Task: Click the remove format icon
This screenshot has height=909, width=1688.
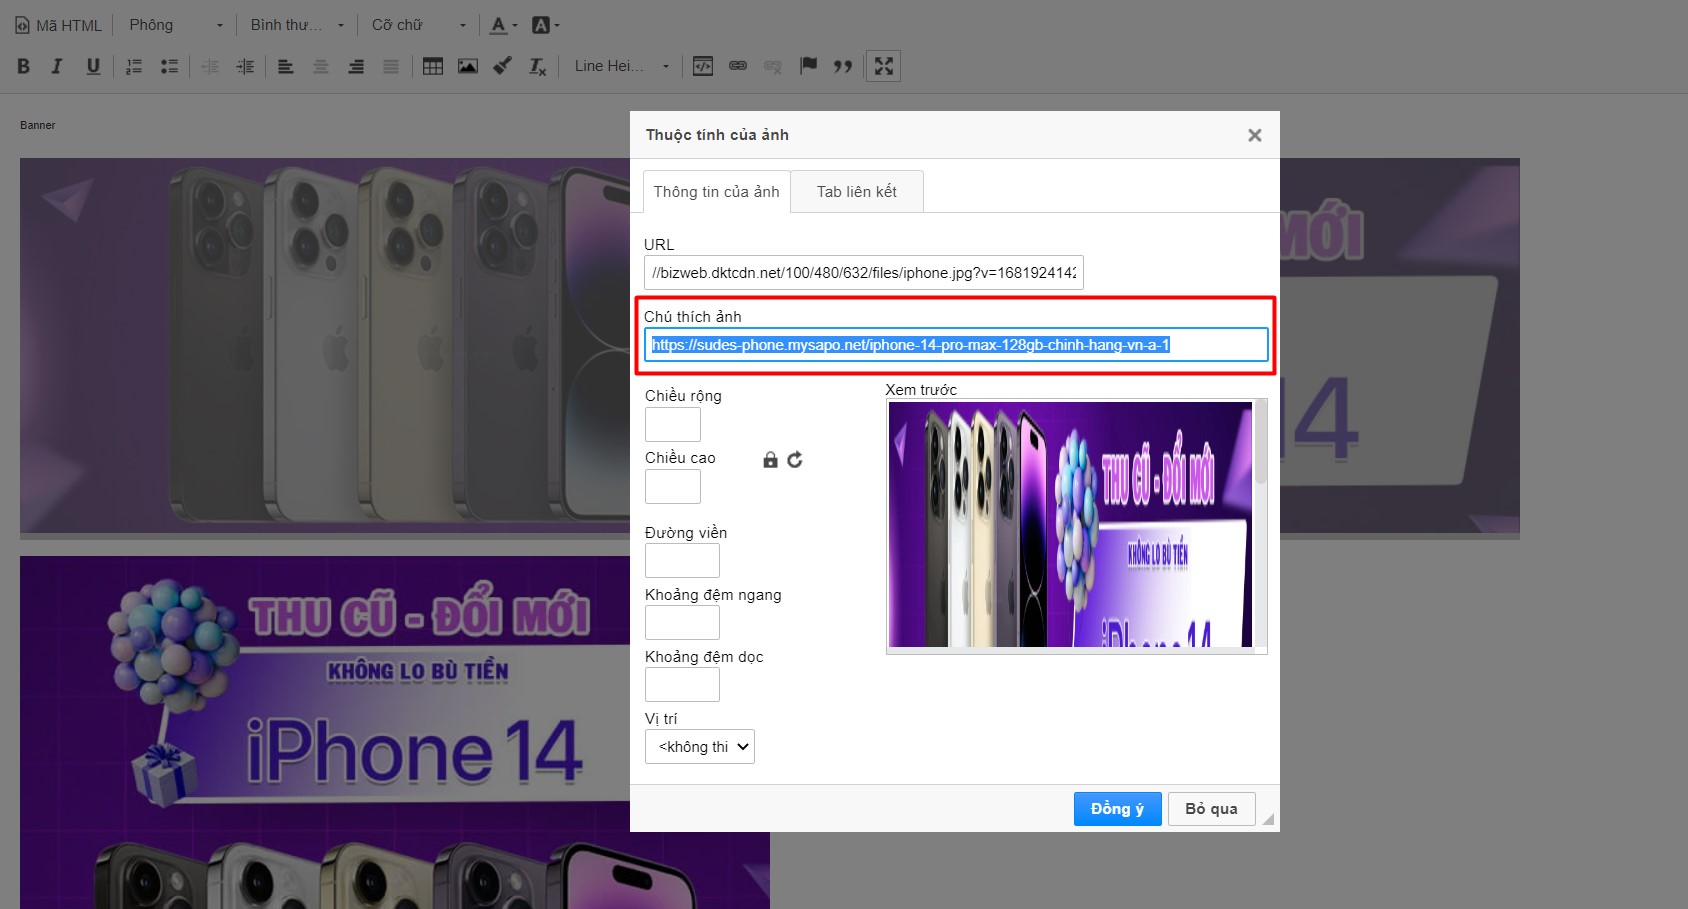Action: pos(538,66)
